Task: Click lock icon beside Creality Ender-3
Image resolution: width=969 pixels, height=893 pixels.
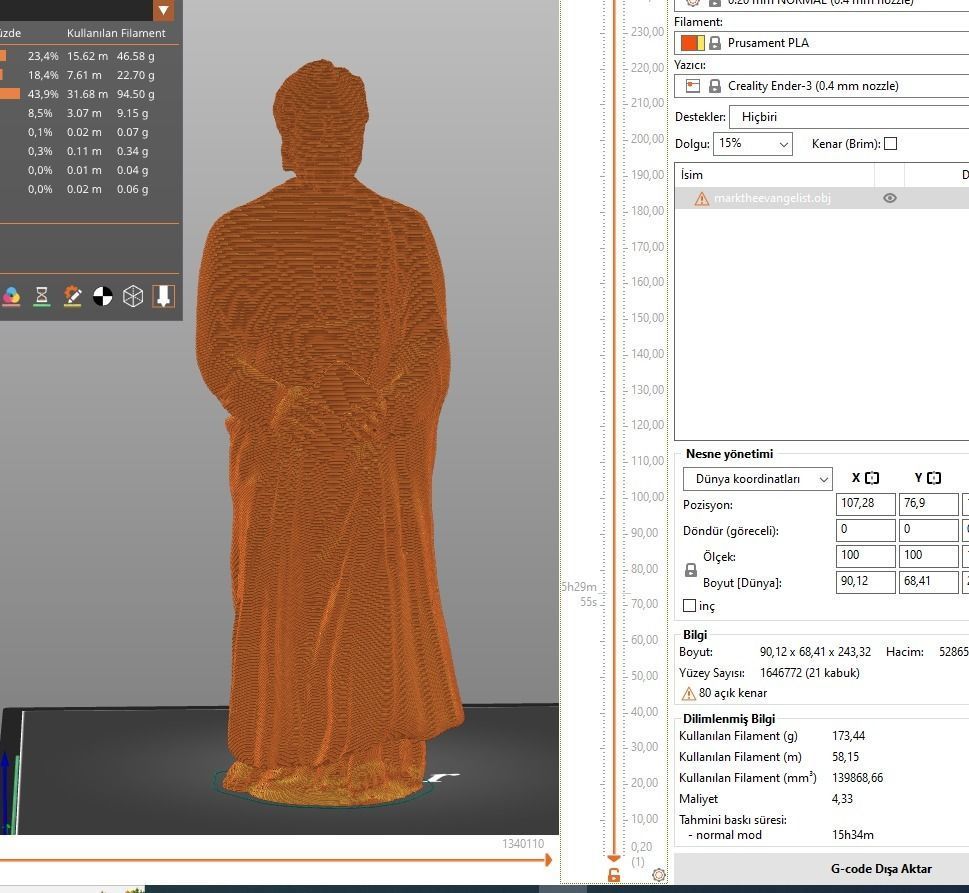Action: (x=715, y=86)
